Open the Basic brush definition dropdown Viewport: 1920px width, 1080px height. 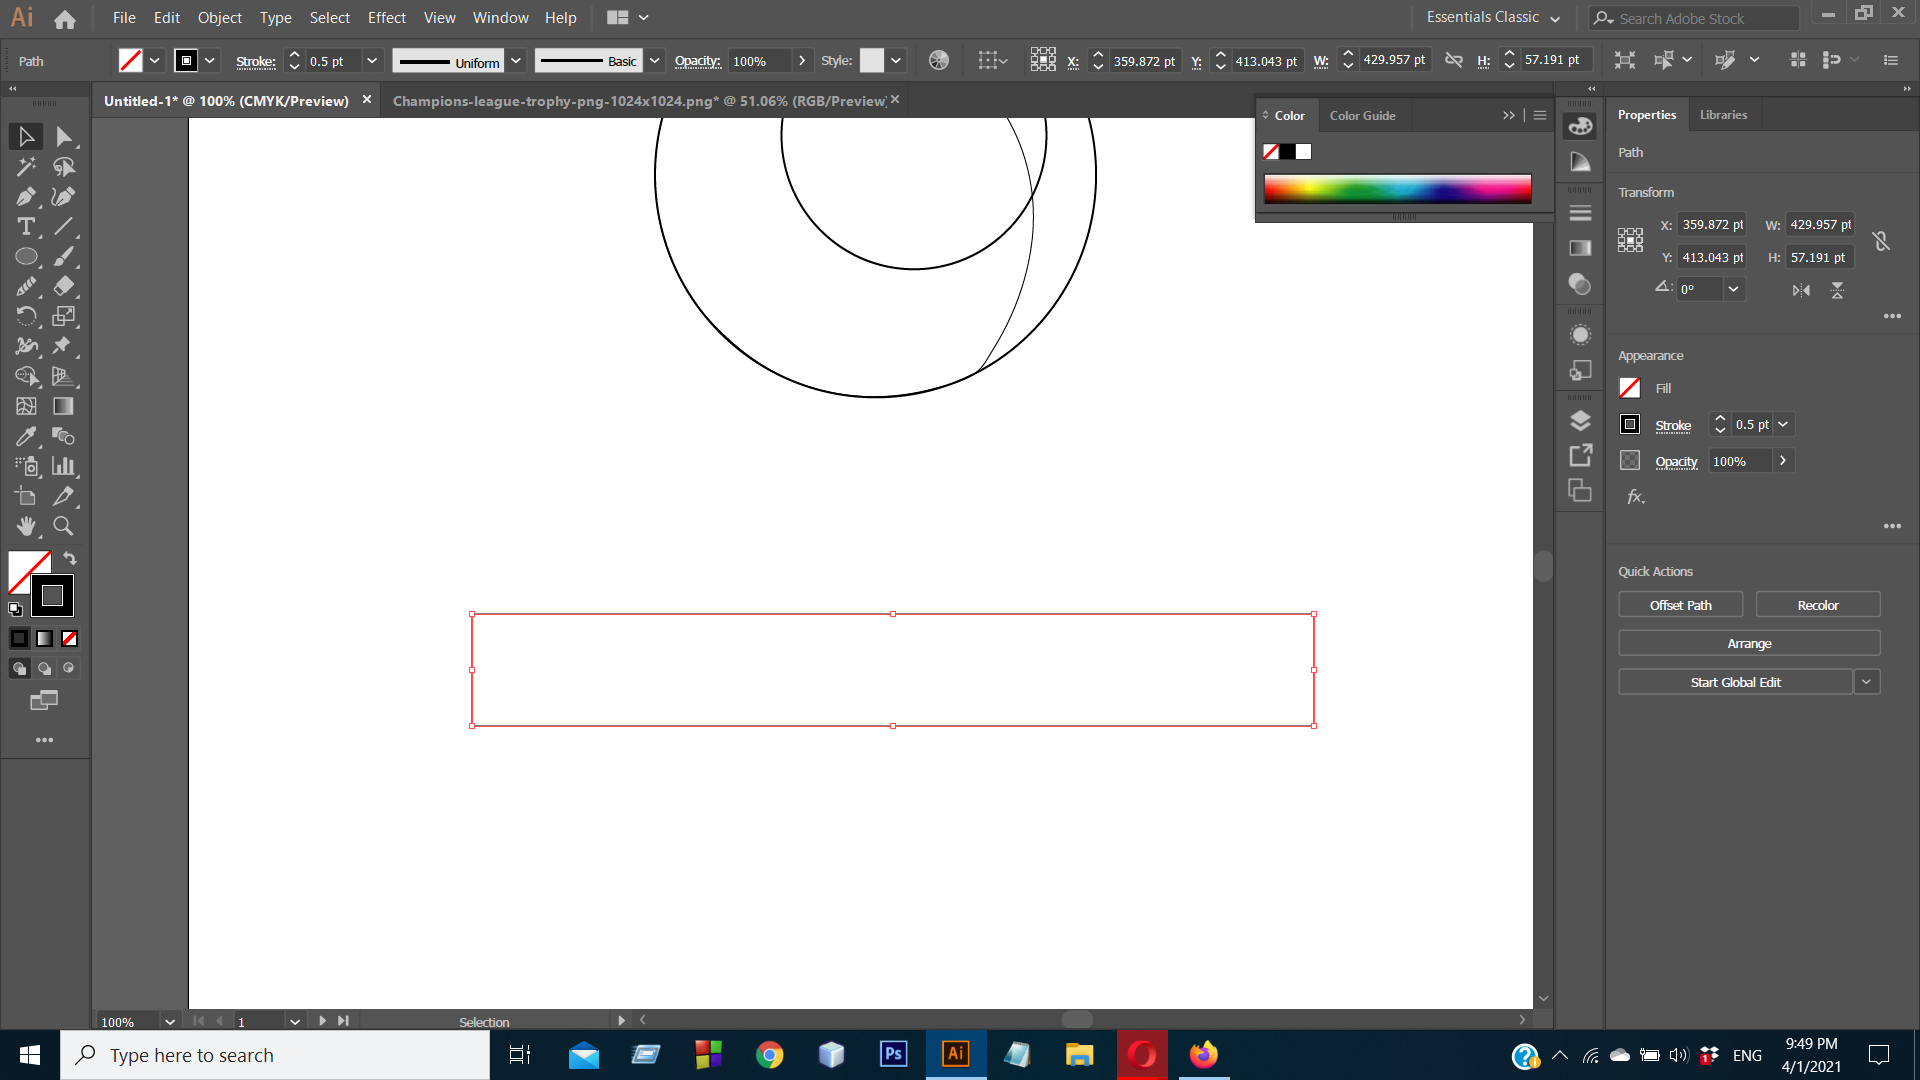[x=654, y=61]
